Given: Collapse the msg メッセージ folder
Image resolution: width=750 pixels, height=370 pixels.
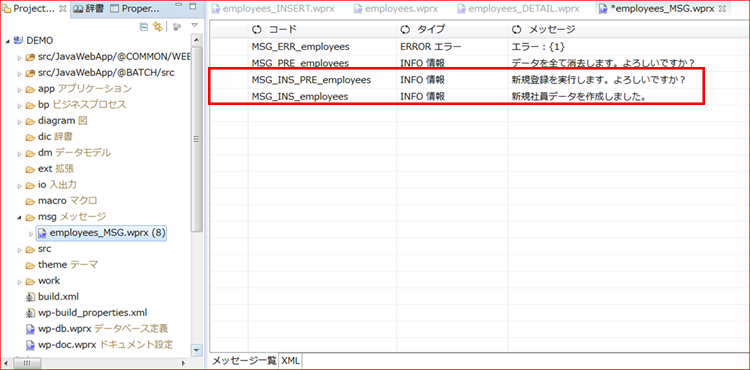Looking at the screenshot, I should click(x=19, y=218).
